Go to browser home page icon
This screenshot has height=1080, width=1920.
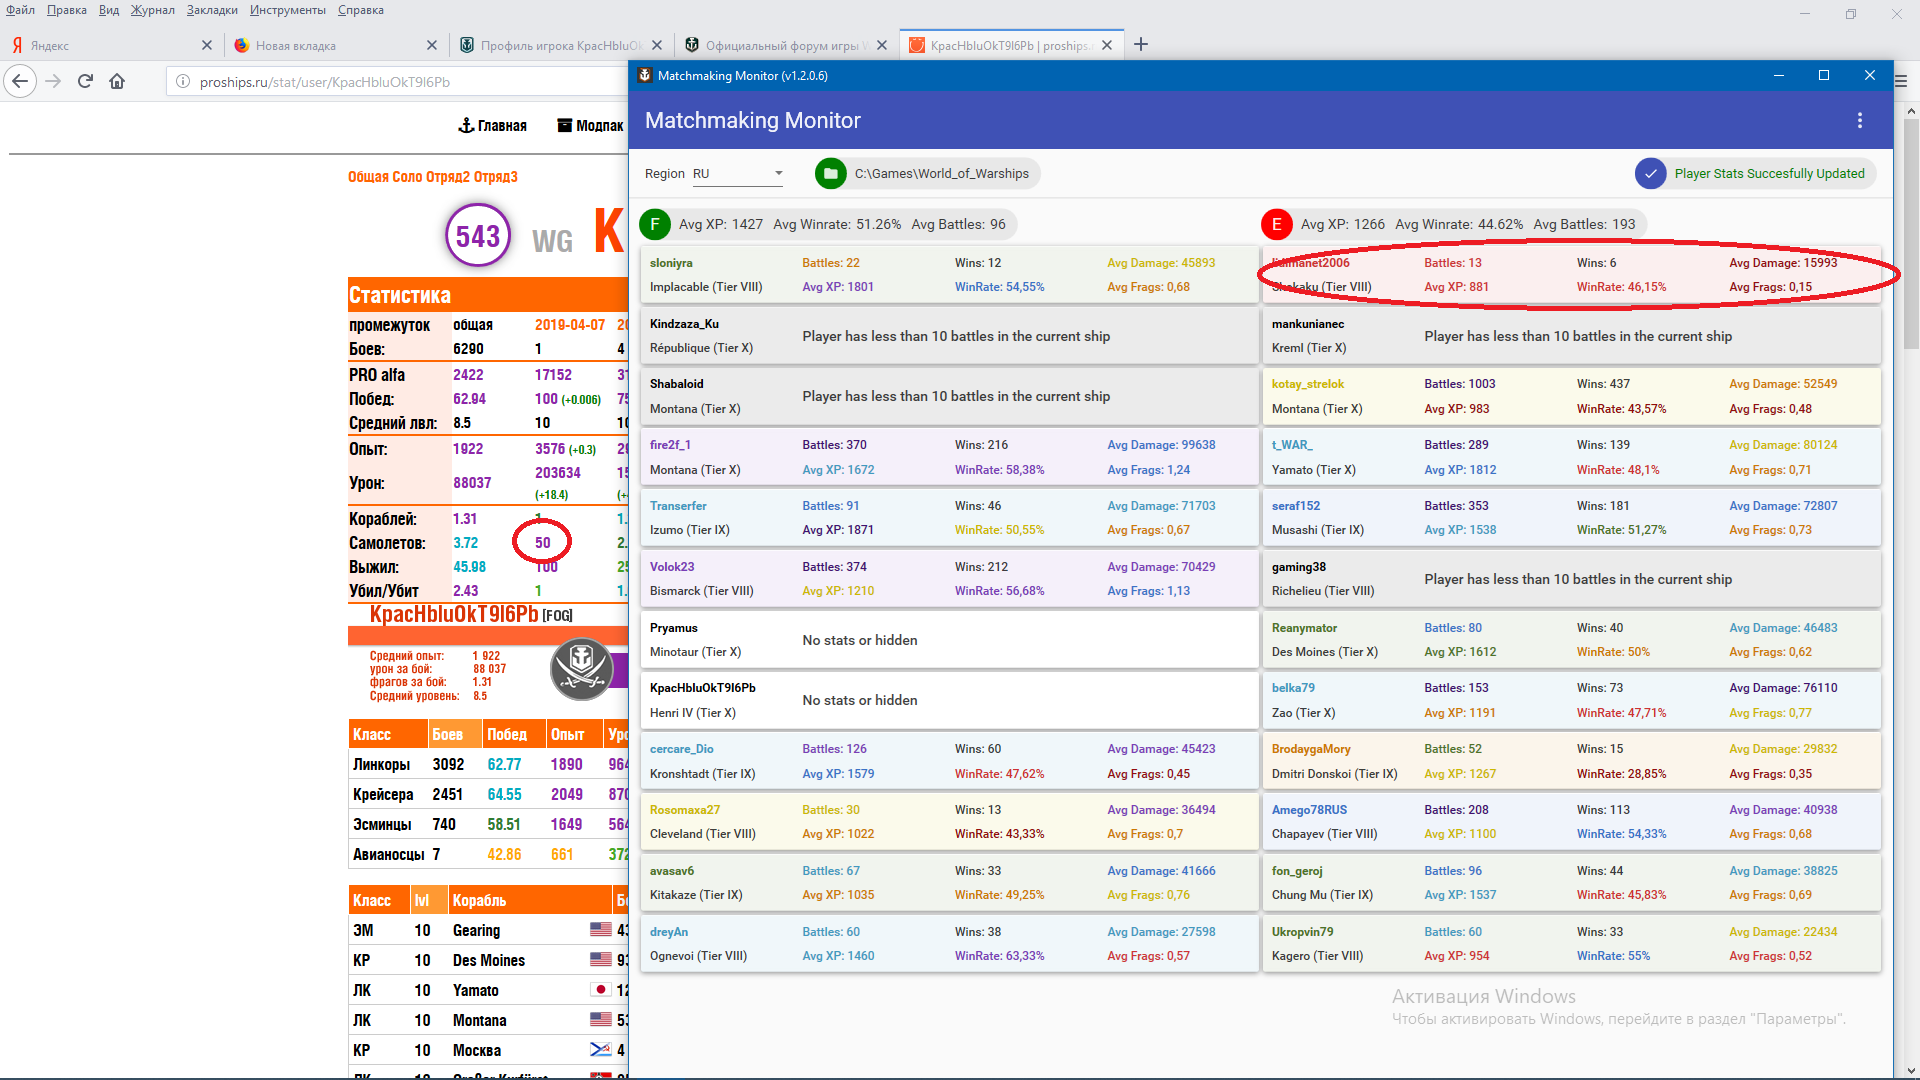tap(117, 82)
